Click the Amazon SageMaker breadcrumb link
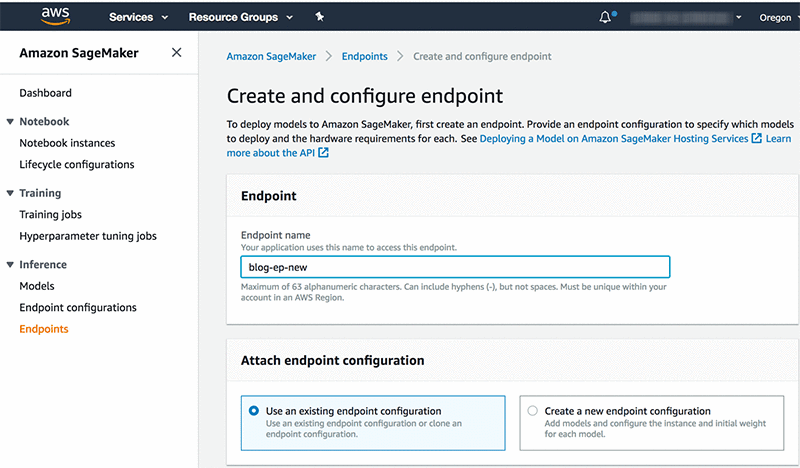The image size is (800, 468). click(271, 57)
